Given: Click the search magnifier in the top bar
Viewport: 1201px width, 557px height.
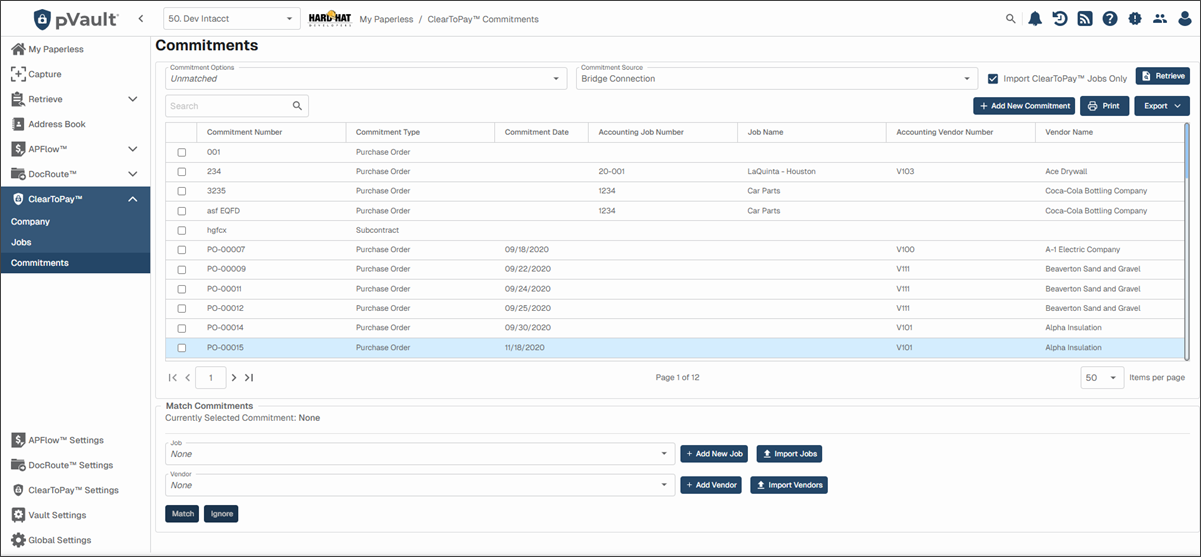Looking at the screenshot, I should pos(1011,19).
